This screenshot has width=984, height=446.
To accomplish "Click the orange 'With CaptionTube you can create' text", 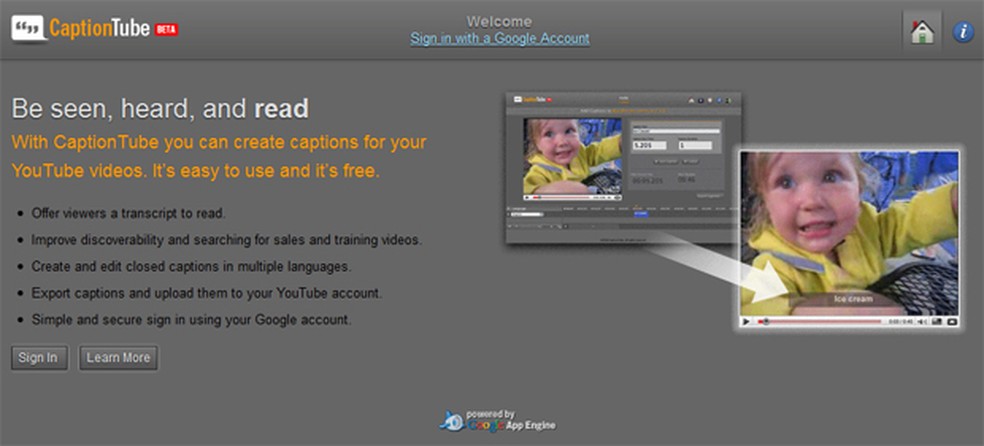I will coord(219,156).
